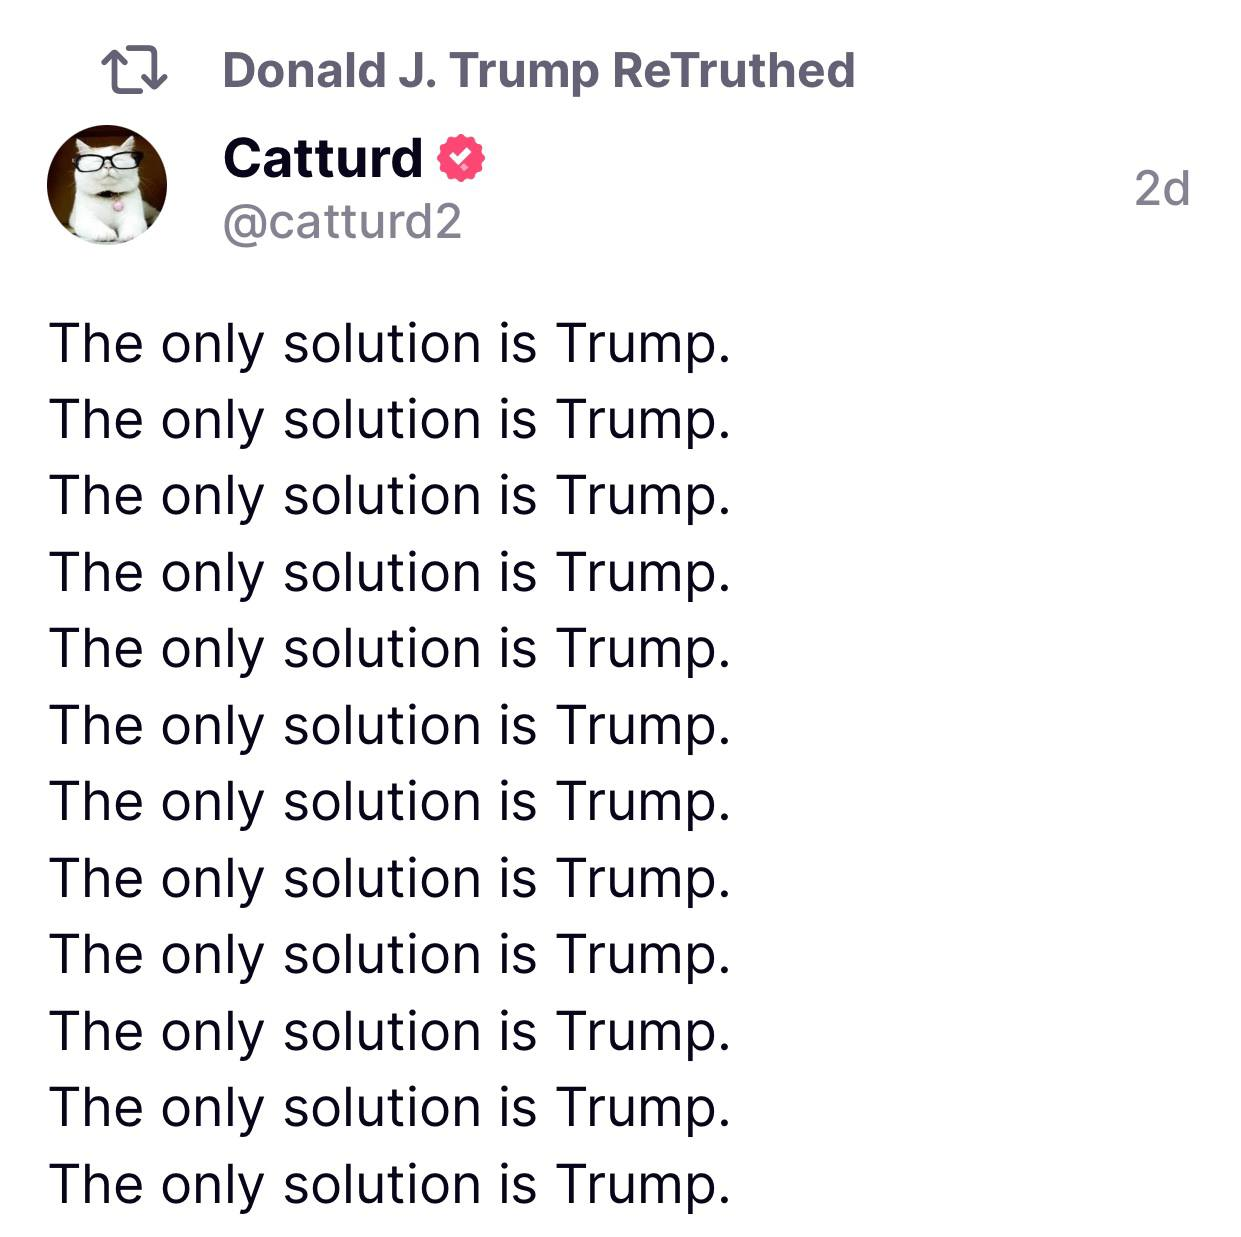Click the eighth line of post text
This screenshot has width=1241, height=1237.
coord(390,879)
